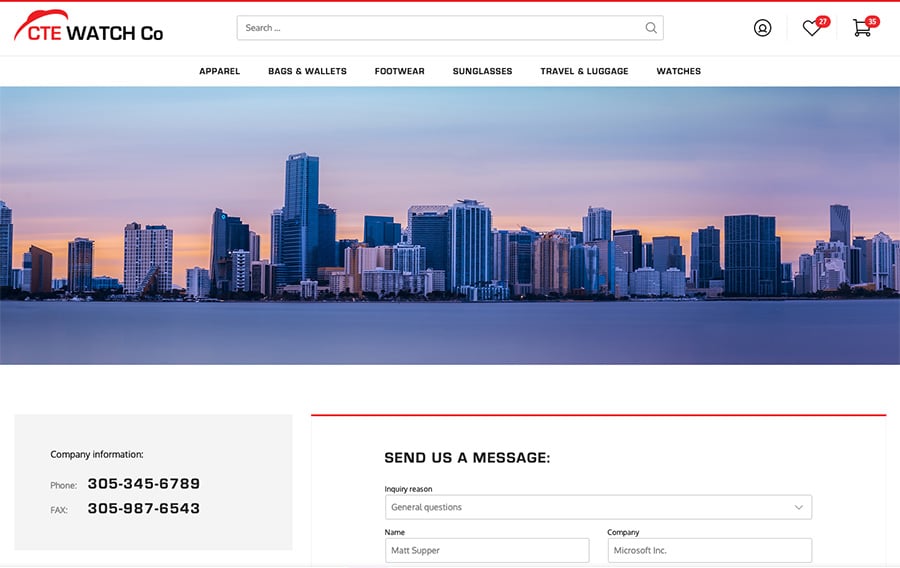900x568 pixels.
Task: Click the magnifier icon in search bar
Action: [x=651, y=28]
